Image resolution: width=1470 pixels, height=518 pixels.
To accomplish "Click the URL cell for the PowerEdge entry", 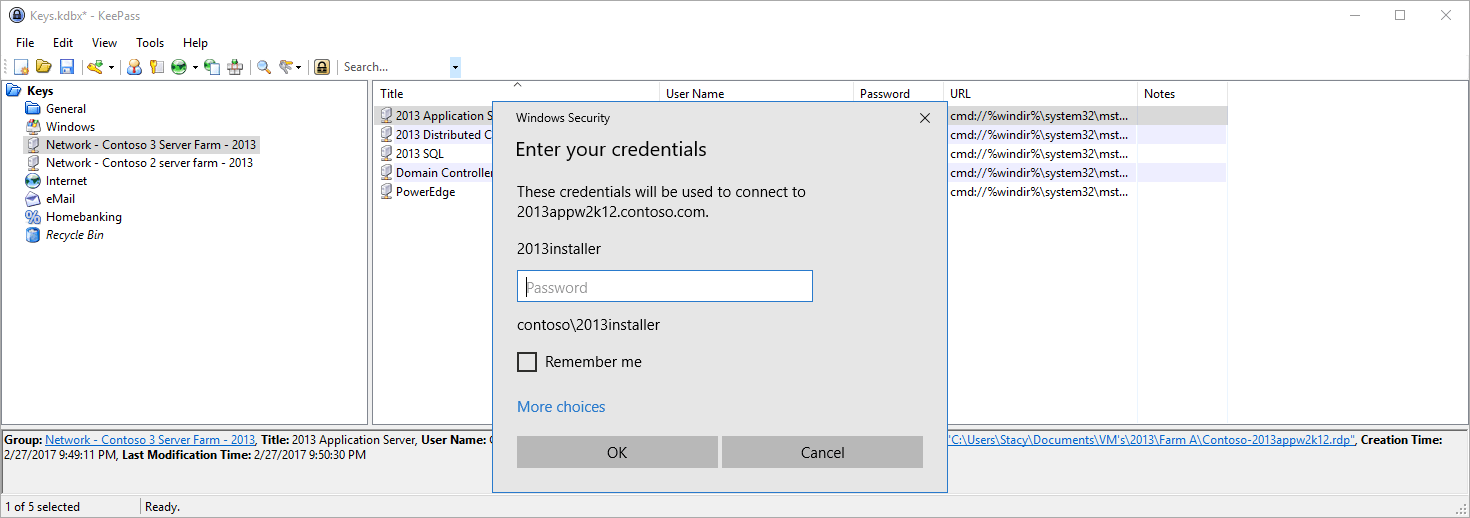I will click(x=1040, y=192).
